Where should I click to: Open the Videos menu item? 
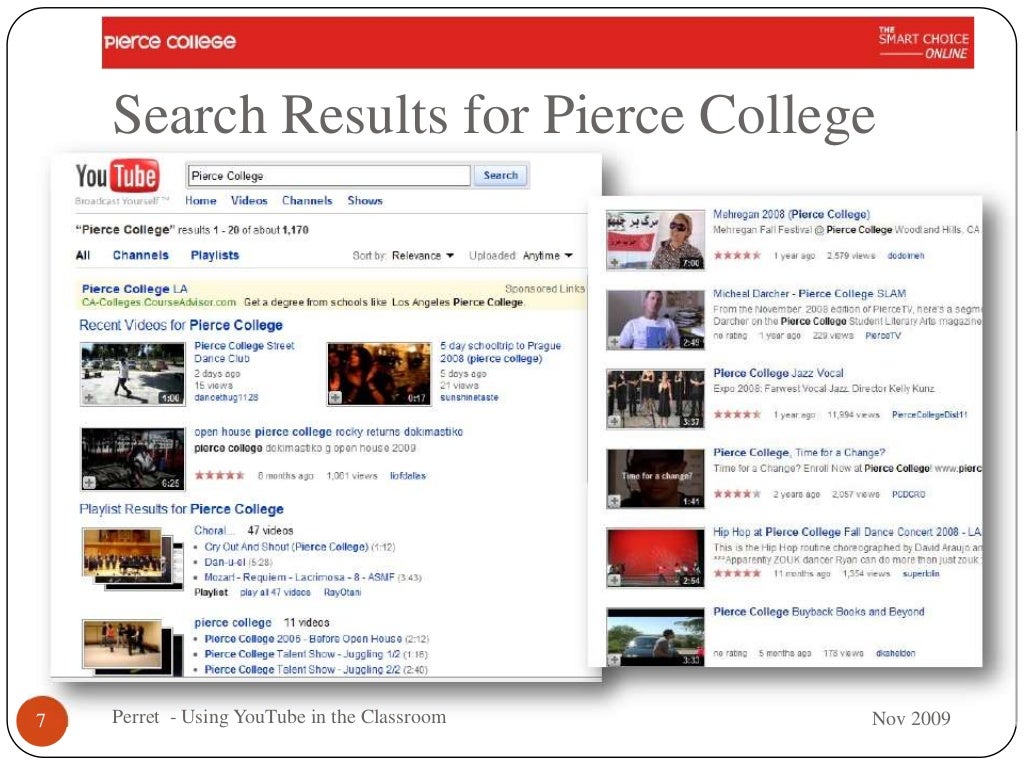tap(249, 200)
